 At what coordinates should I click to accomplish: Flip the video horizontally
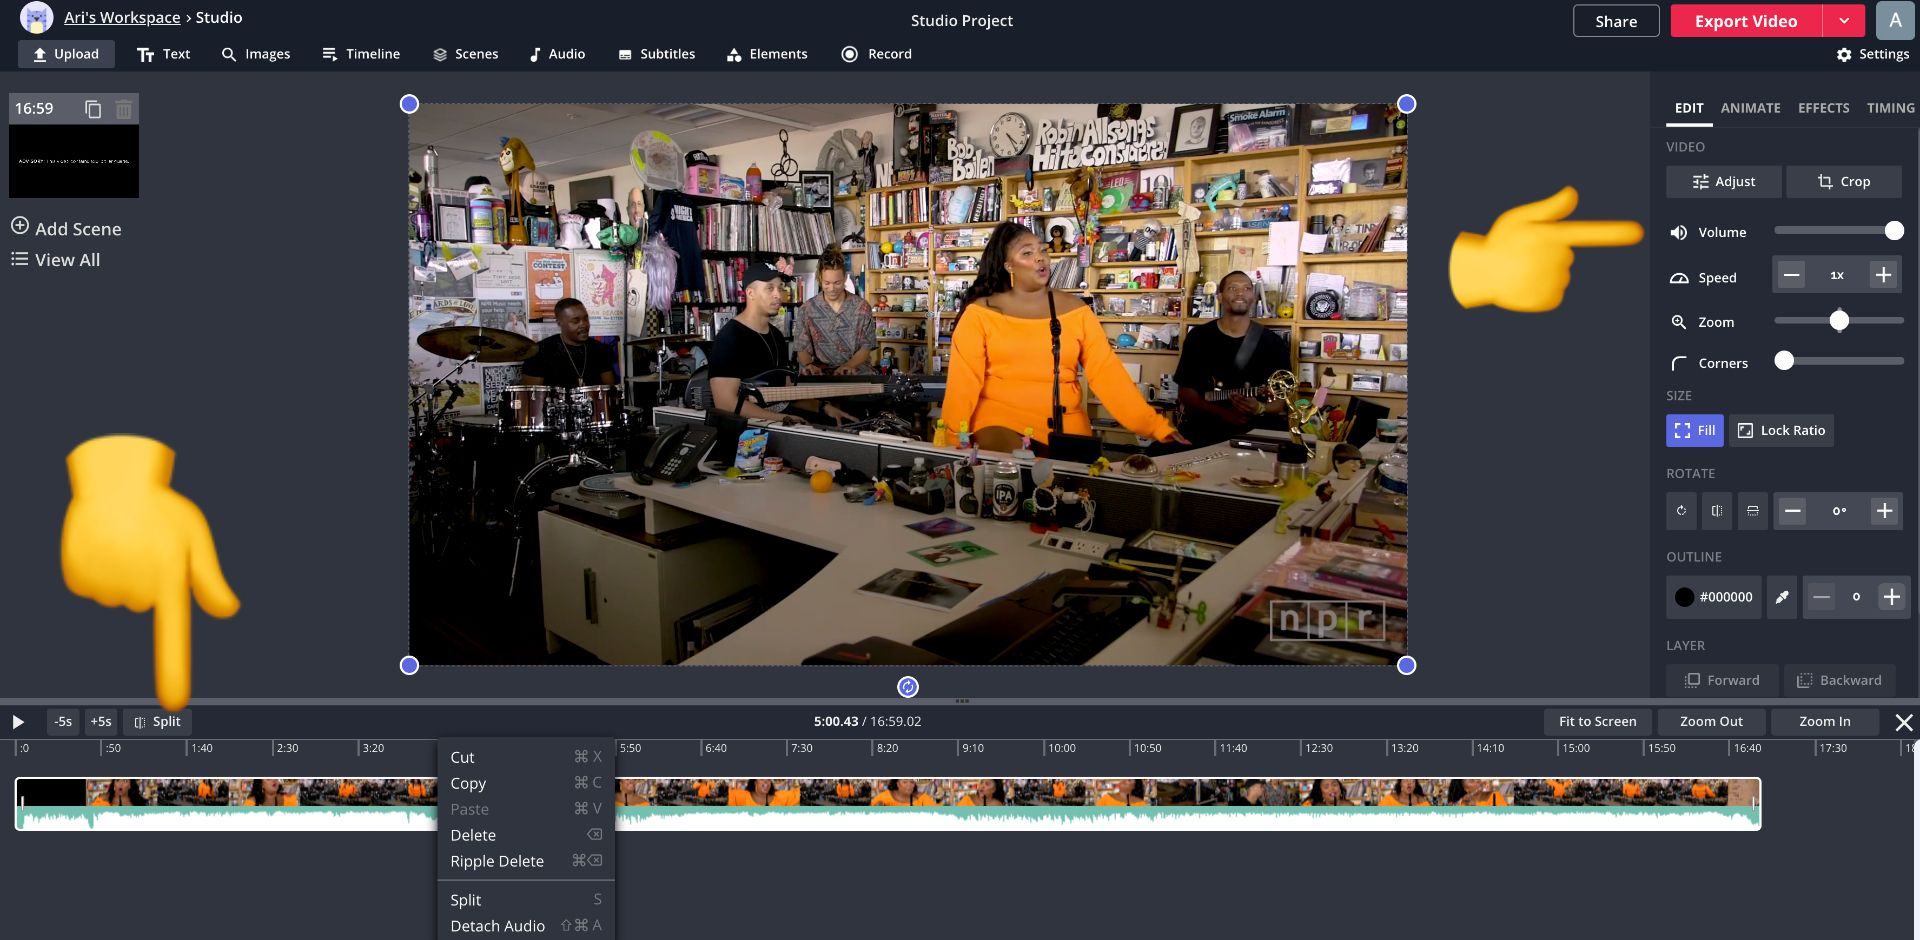(x=1717, y=511)
